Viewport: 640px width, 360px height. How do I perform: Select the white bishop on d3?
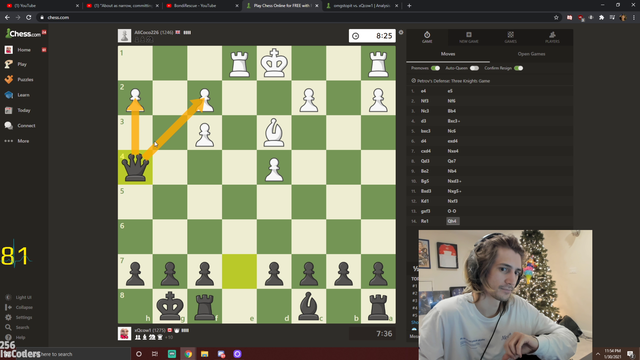[274, 133]
